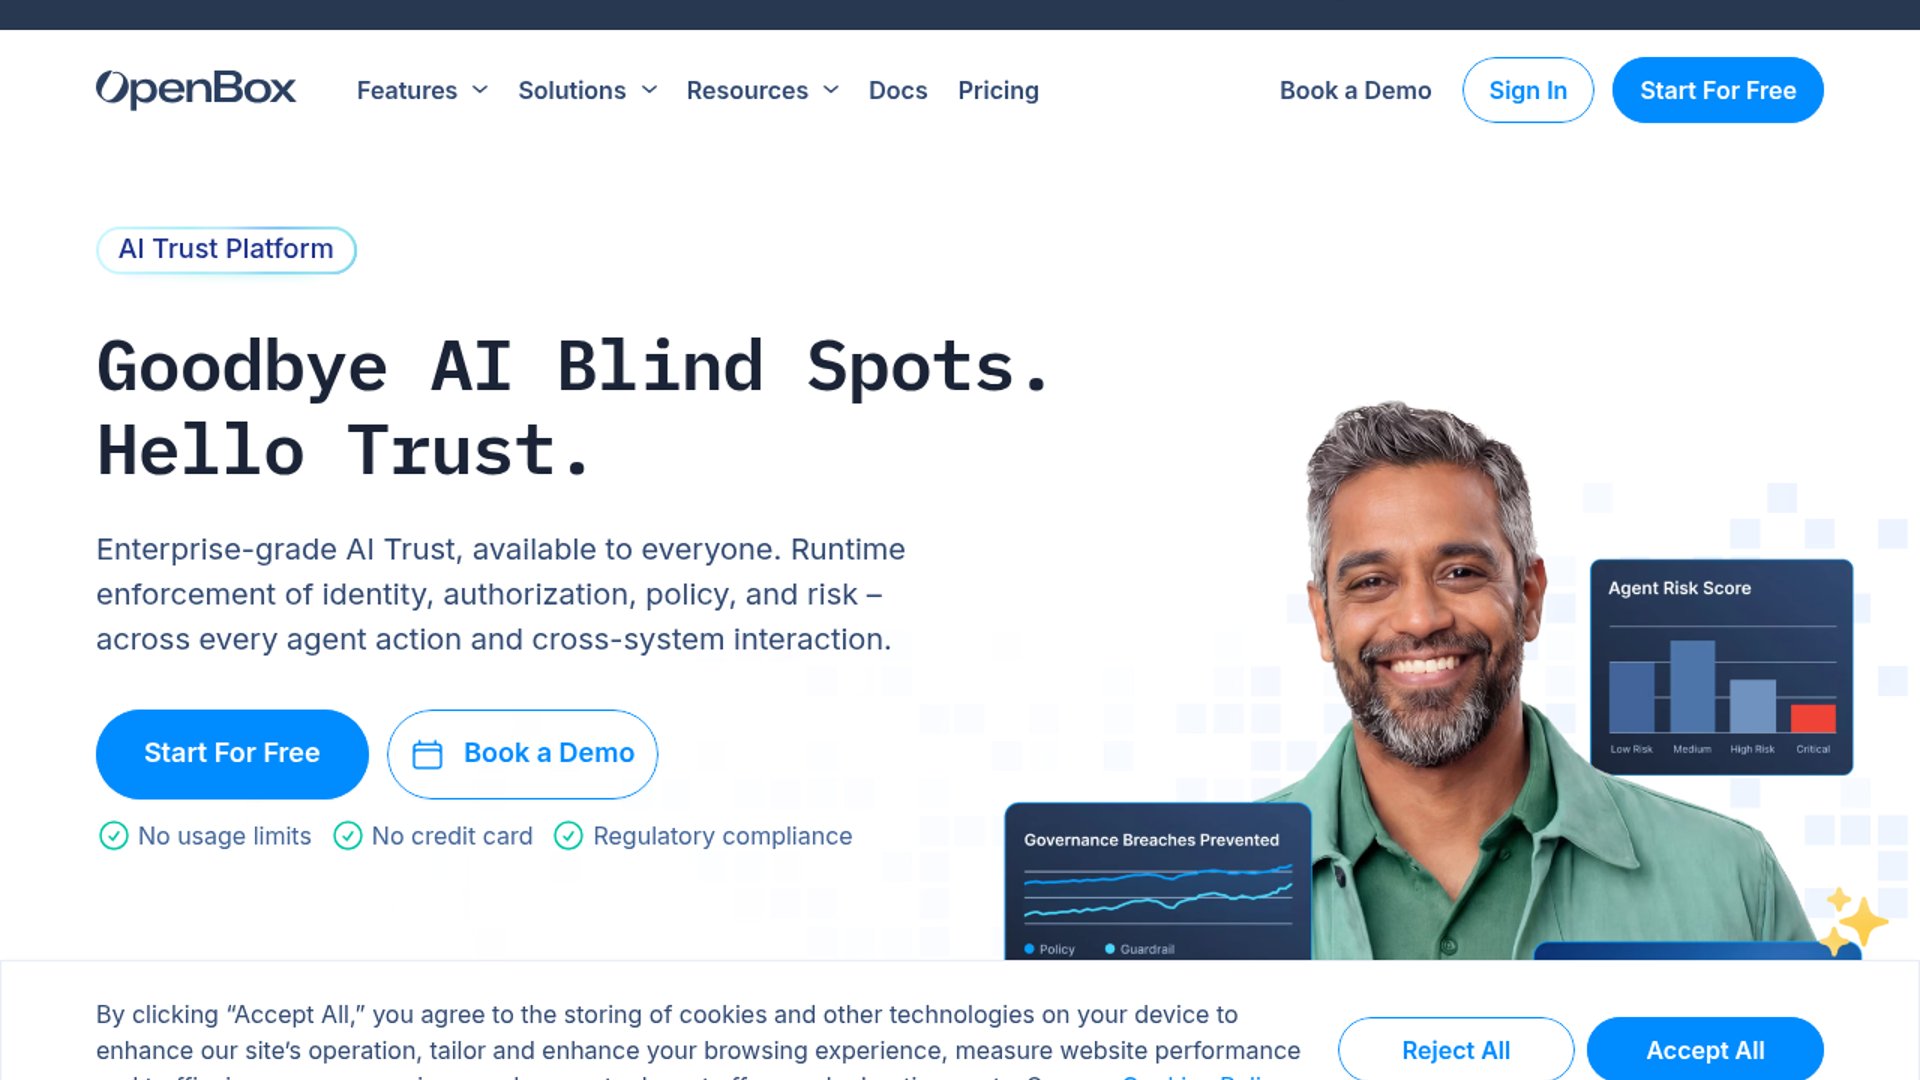This screenshot has width=1920, height=1080.
Task: Expand the Solutions dropdown chevron
Action: pos(649,90)
